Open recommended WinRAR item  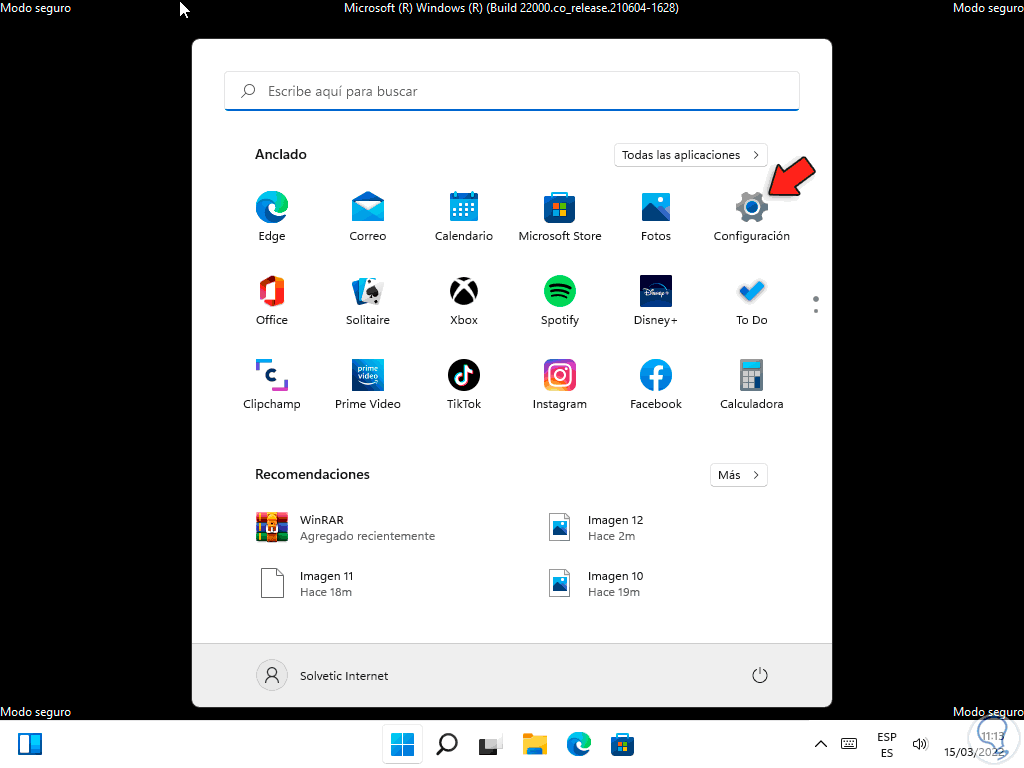click(345, 528)
